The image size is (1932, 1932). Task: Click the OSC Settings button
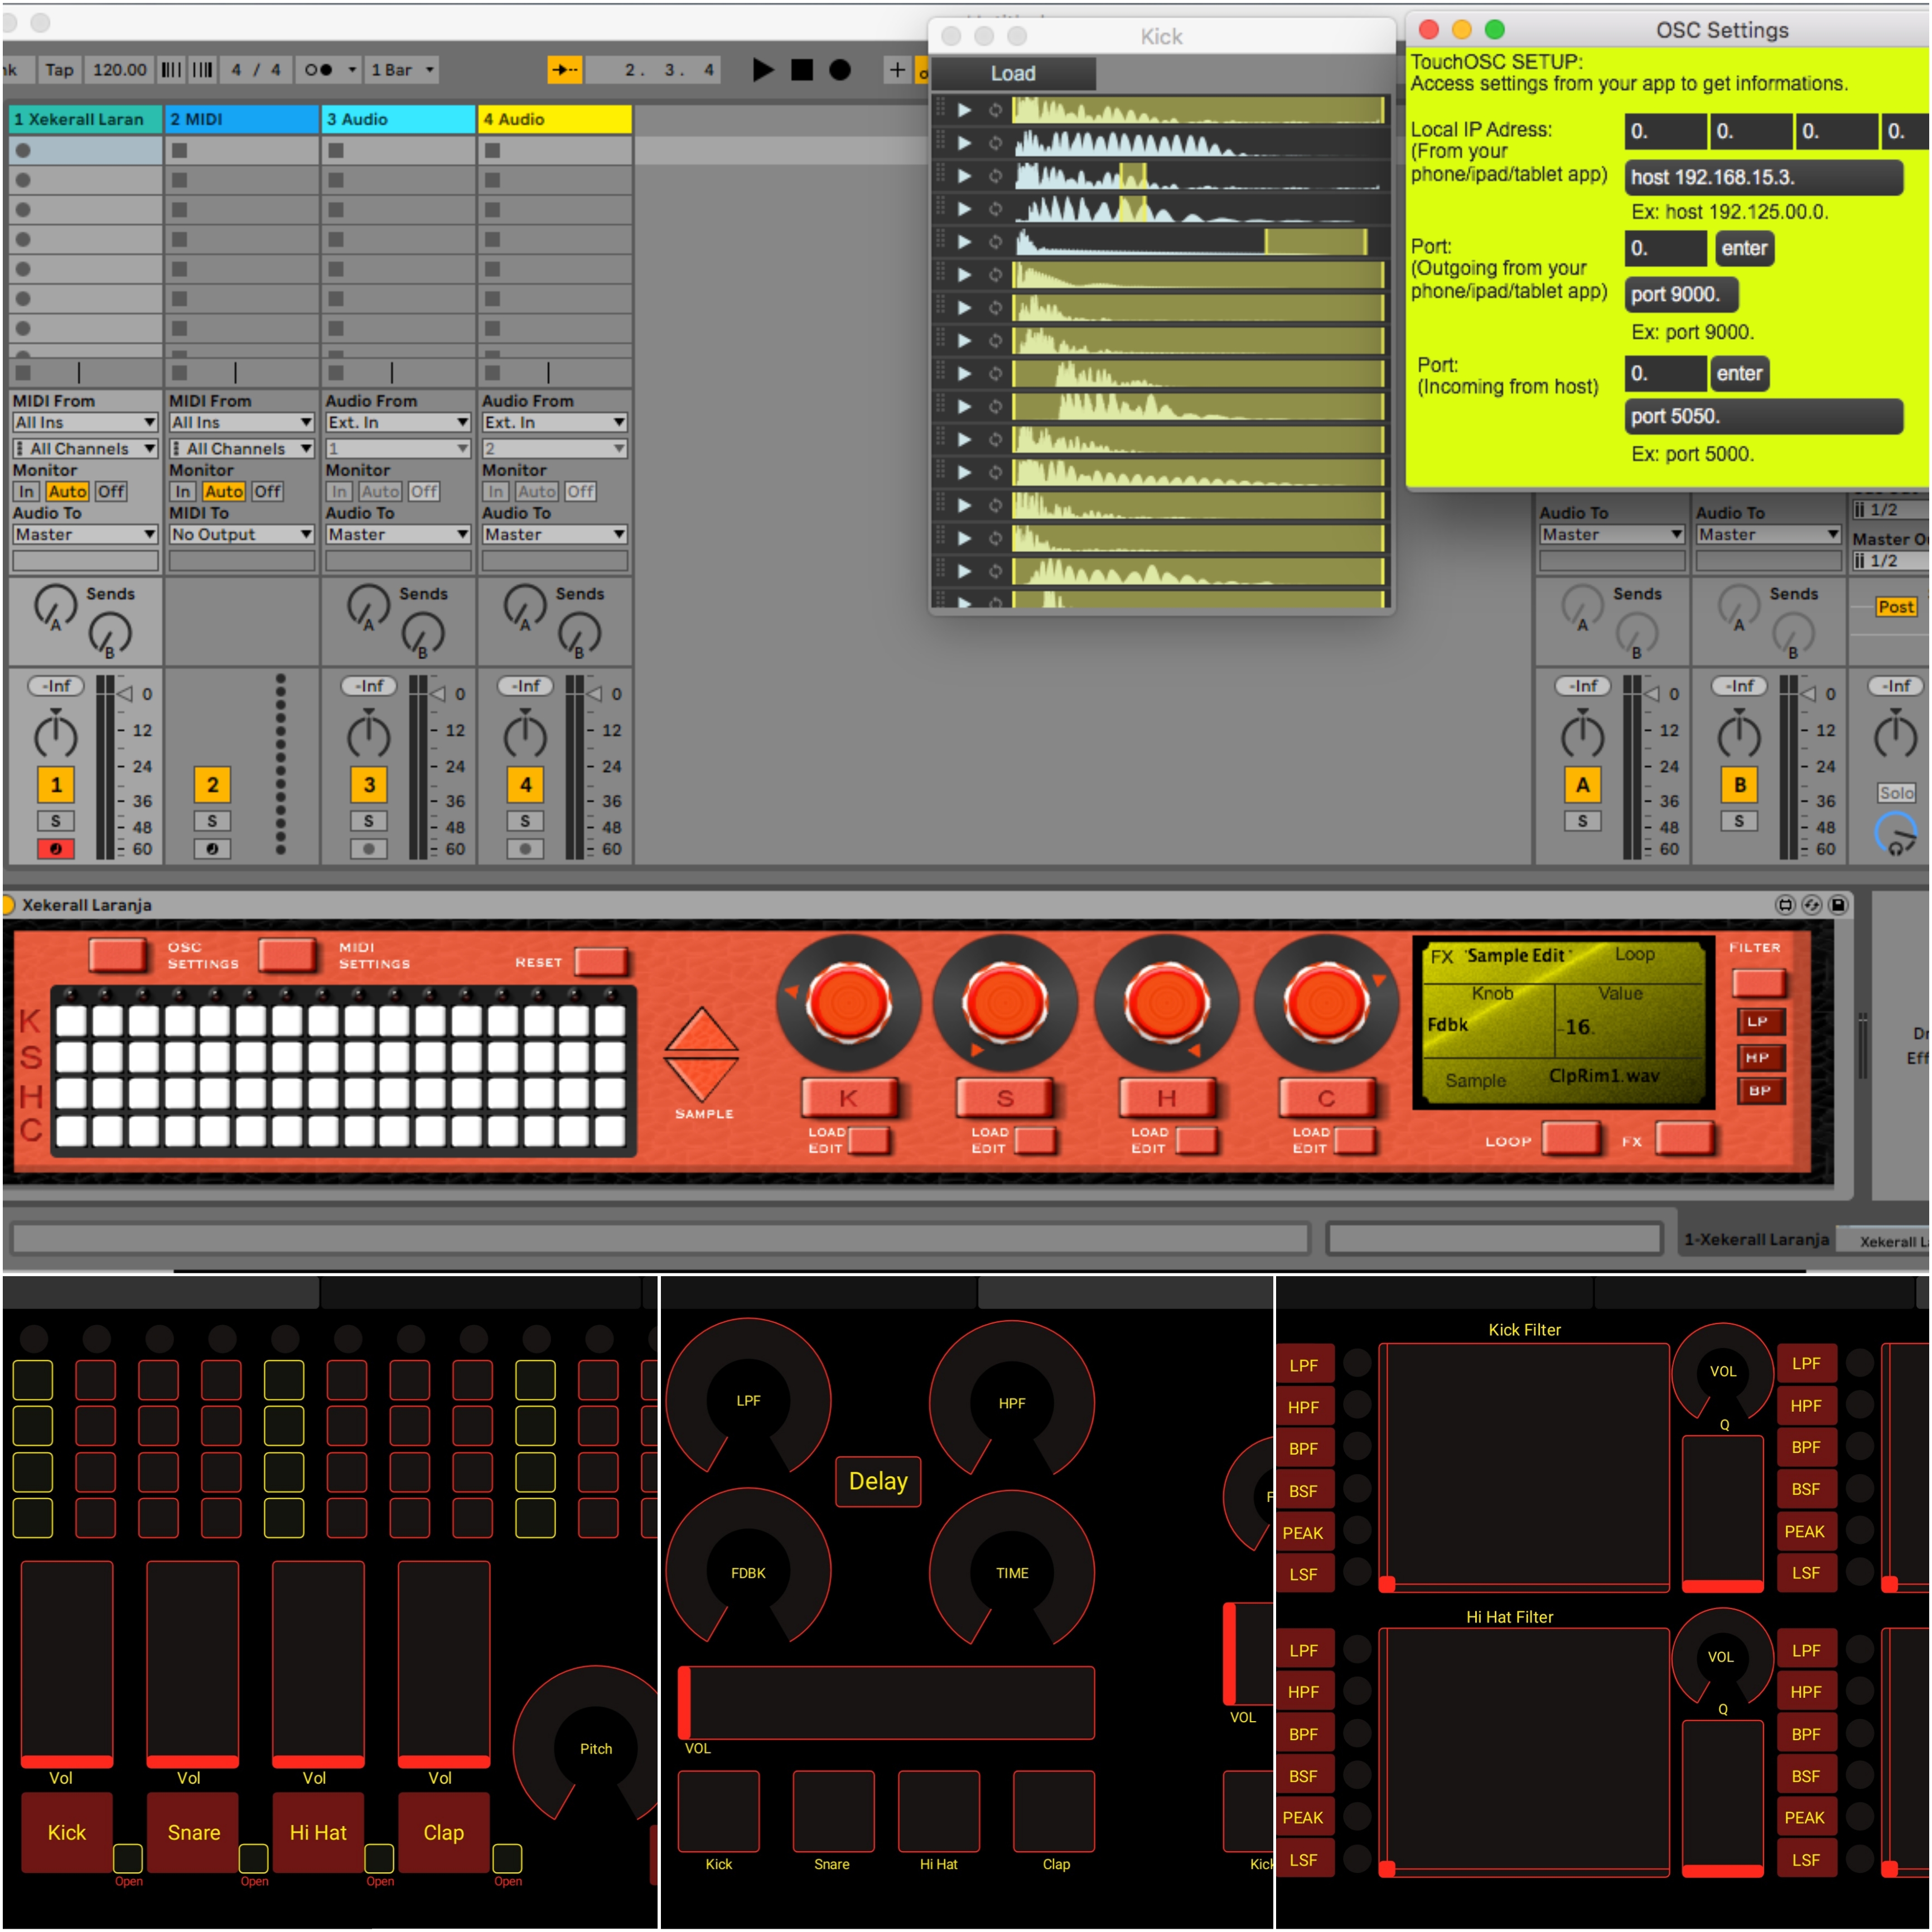pos(118,954)
